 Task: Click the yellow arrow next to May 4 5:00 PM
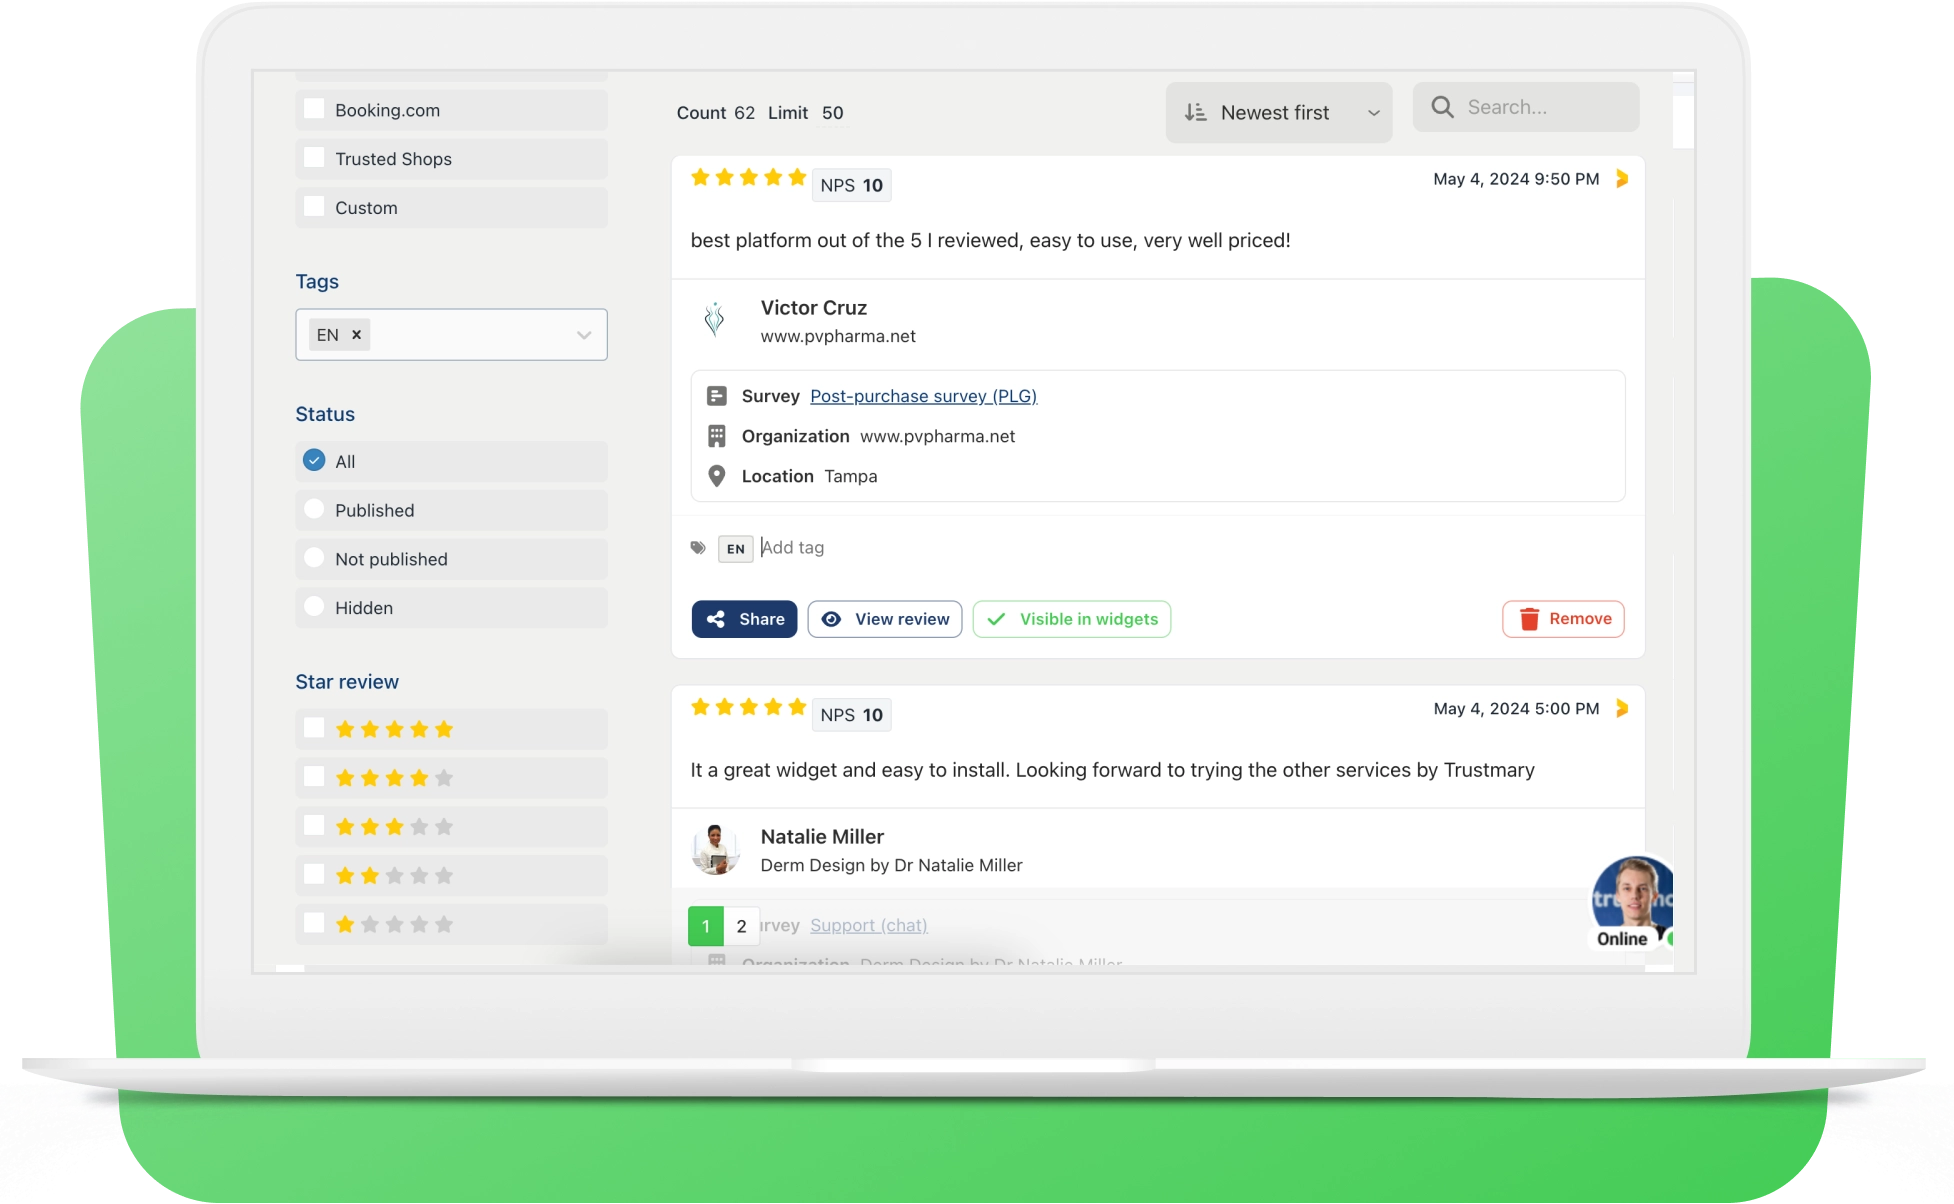[x=1622, y=708]
